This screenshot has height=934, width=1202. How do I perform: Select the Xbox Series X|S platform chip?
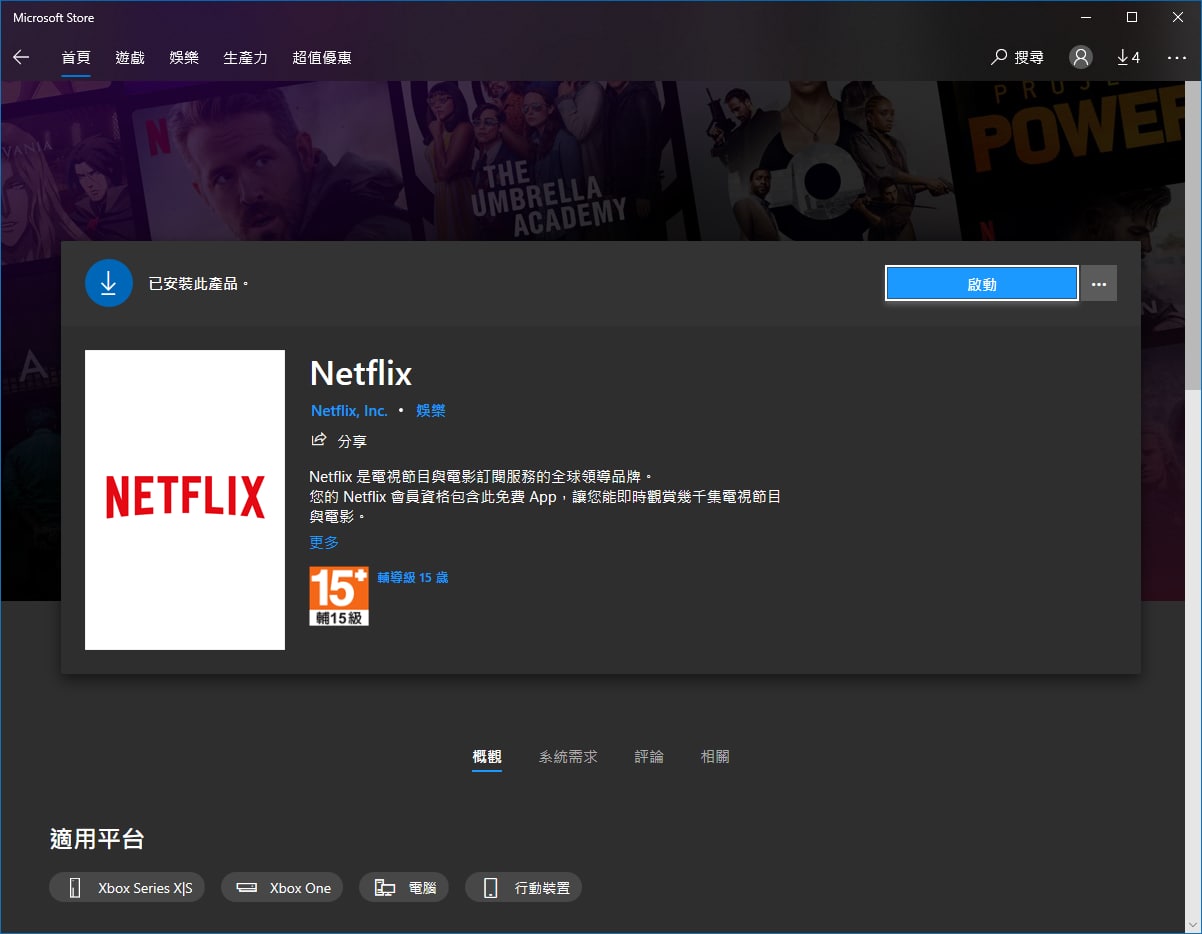(x=127, y=888)
